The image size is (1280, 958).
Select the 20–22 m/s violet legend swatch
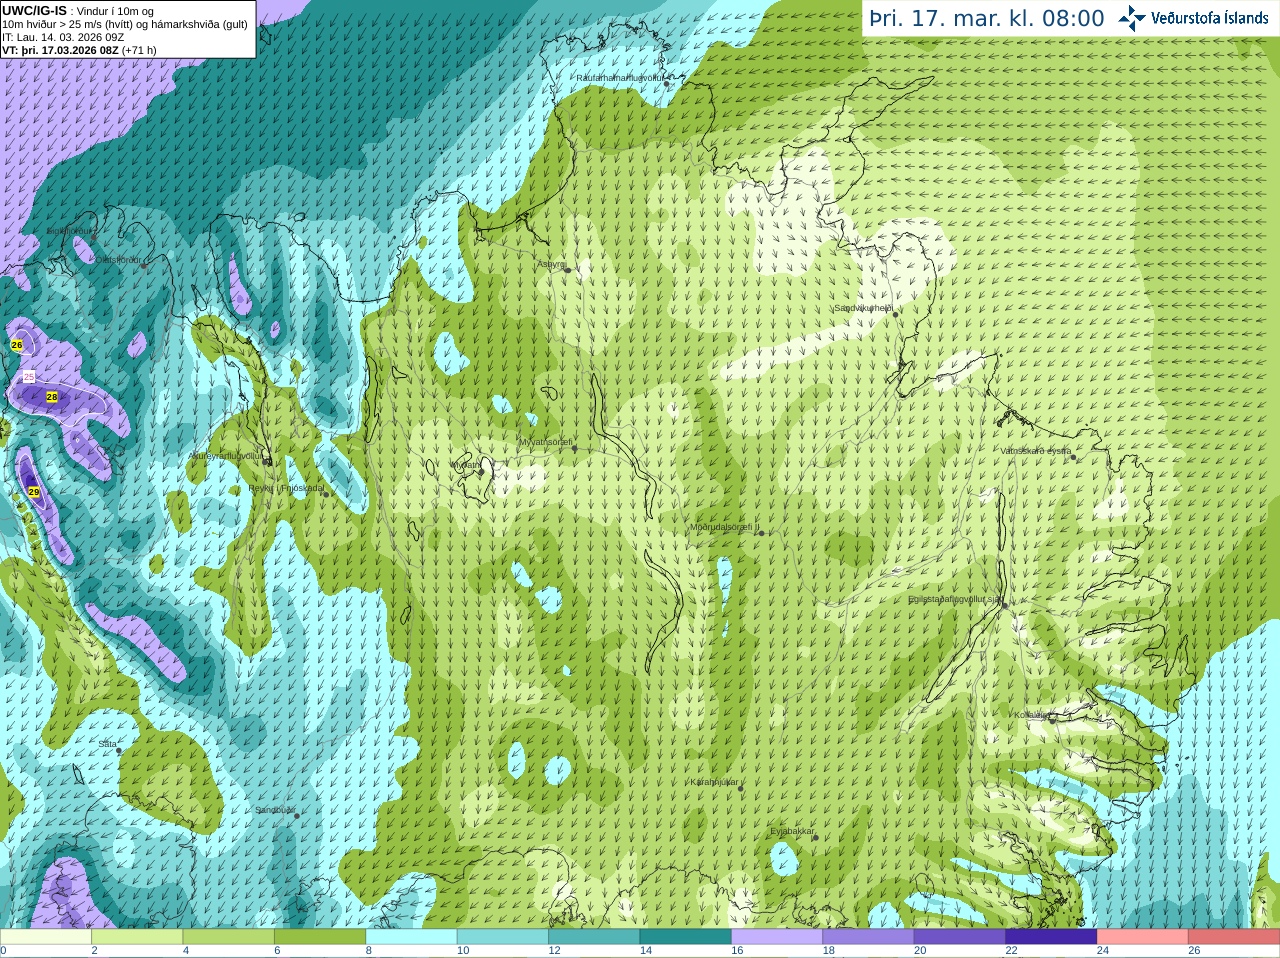pyautogui.click(x=960, y=937)
